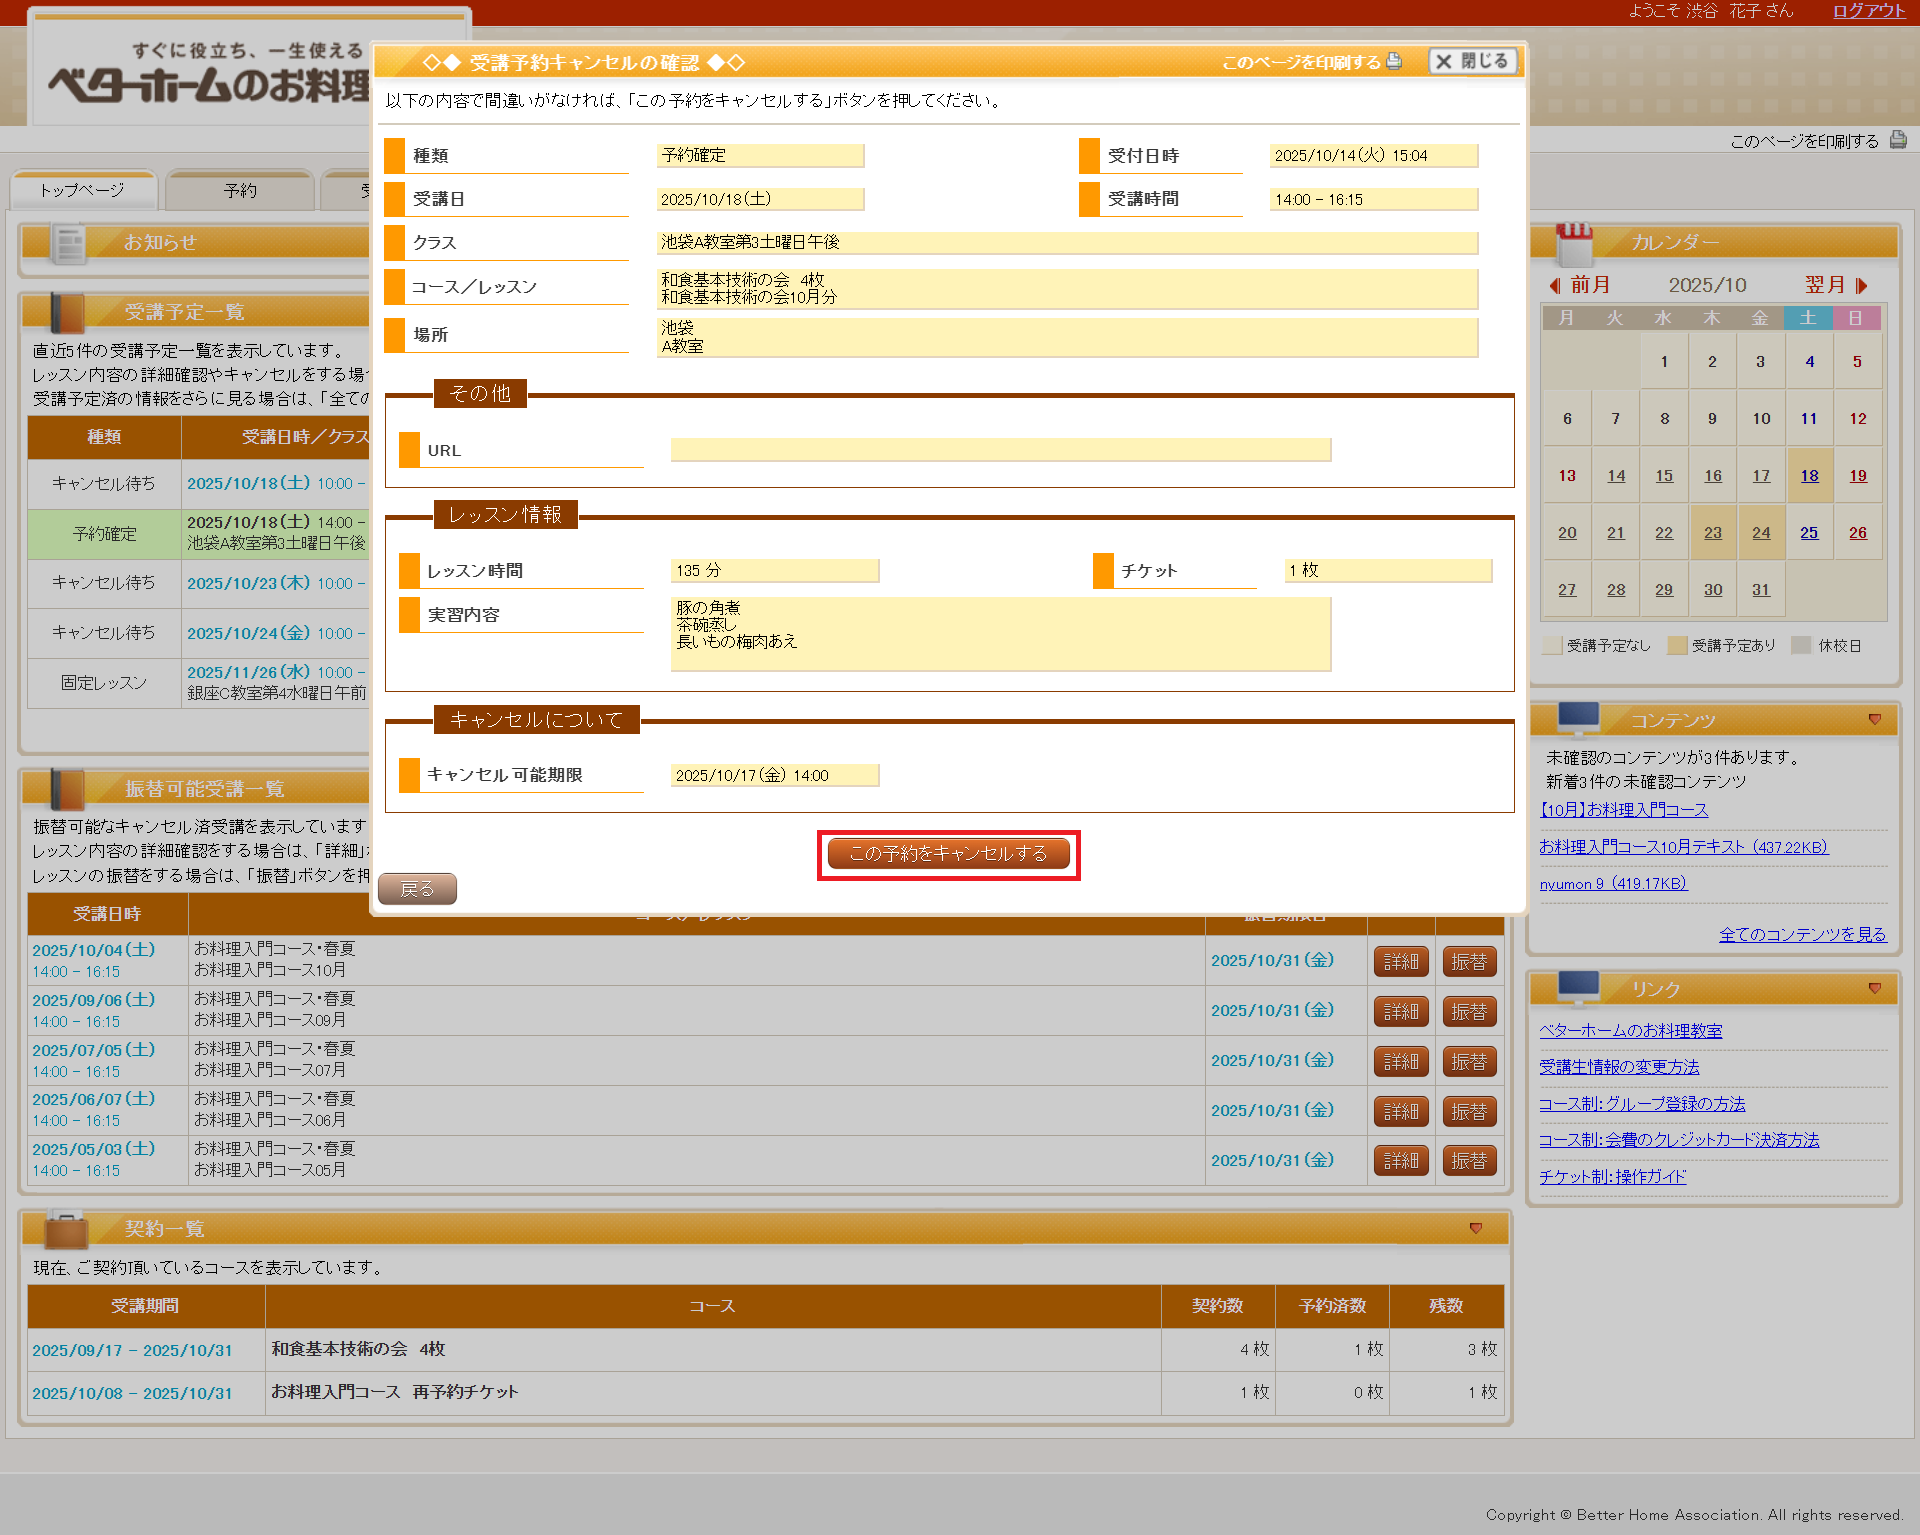
Task: Open the トップページ tab
Action: click(83, 190)
